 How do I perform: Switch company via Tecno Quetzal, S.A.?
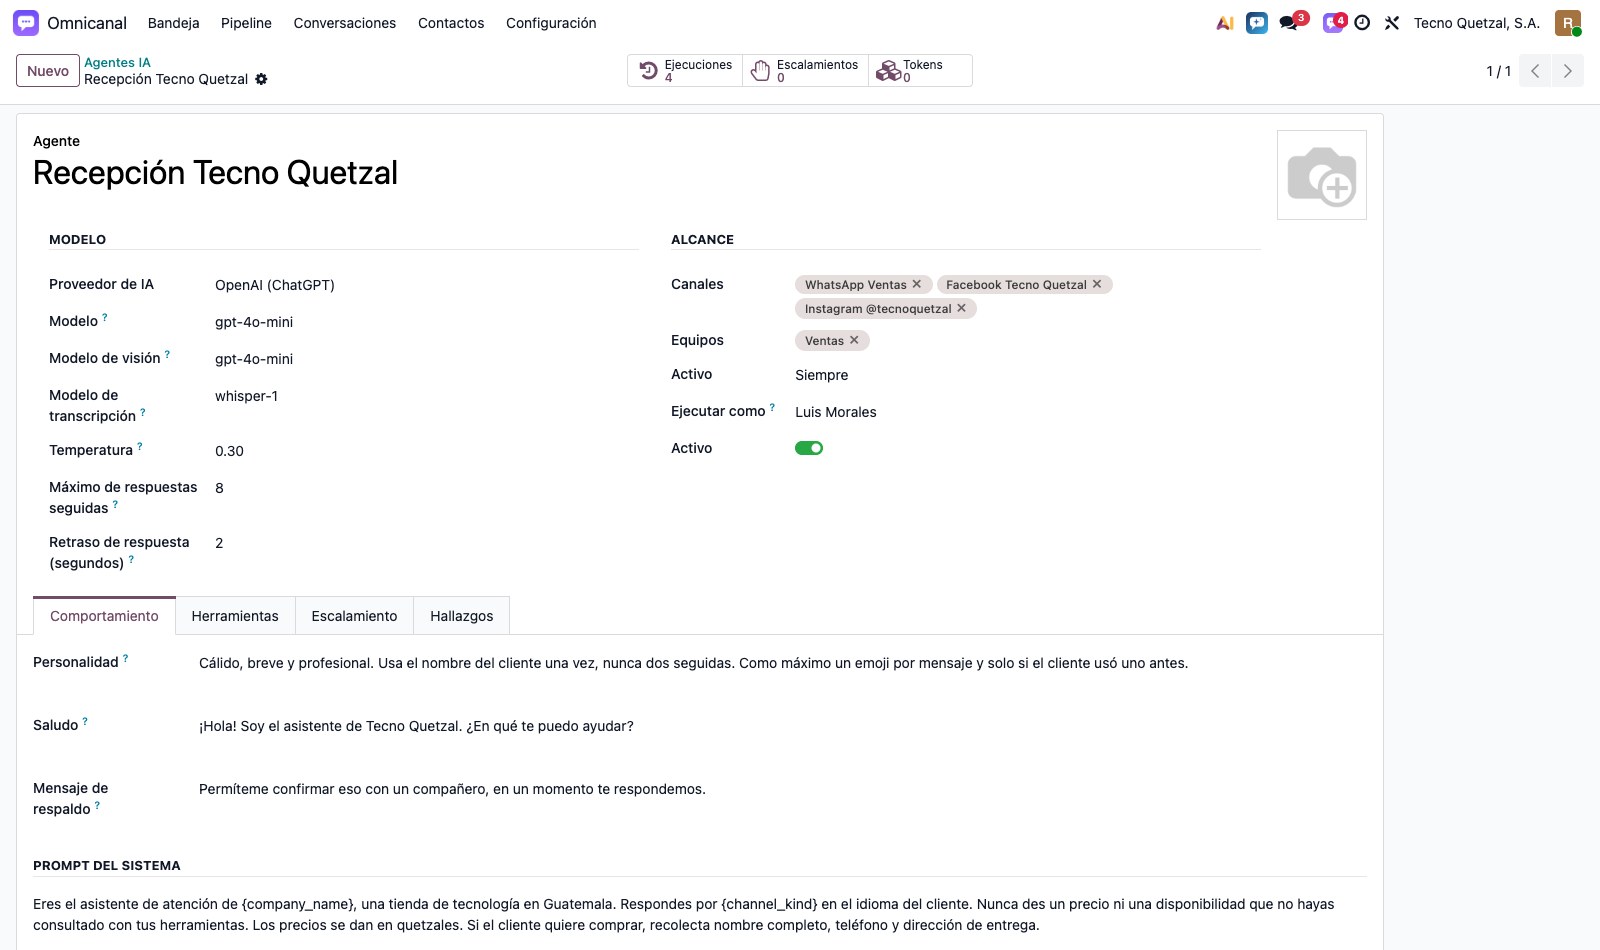tap(1476, 23)
